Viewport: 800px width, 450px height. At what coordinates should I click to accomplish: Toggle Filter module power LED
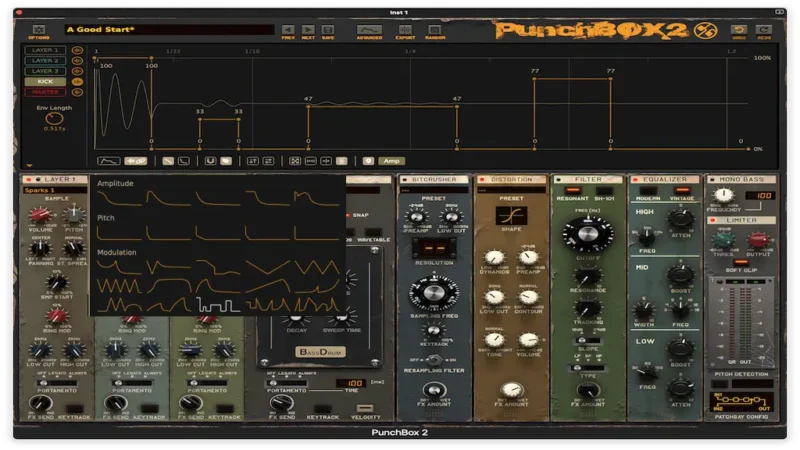(x=558, y=180)
